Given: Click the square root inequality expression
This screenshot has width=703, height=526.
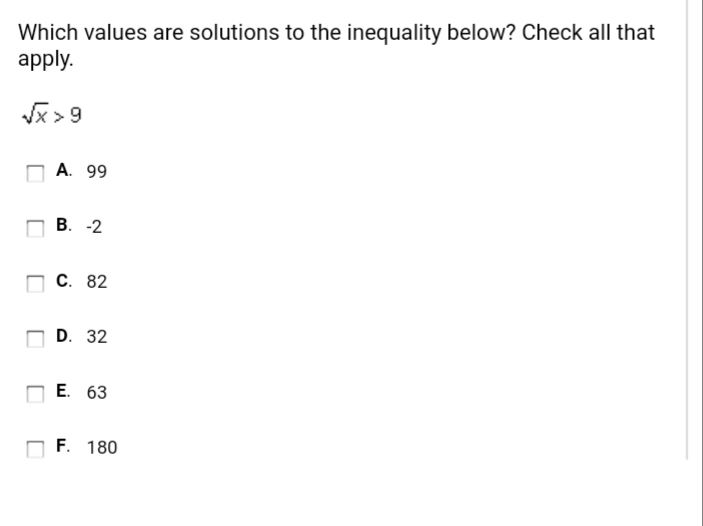Looking at the screenshot, I should click(x=52, y=114).
